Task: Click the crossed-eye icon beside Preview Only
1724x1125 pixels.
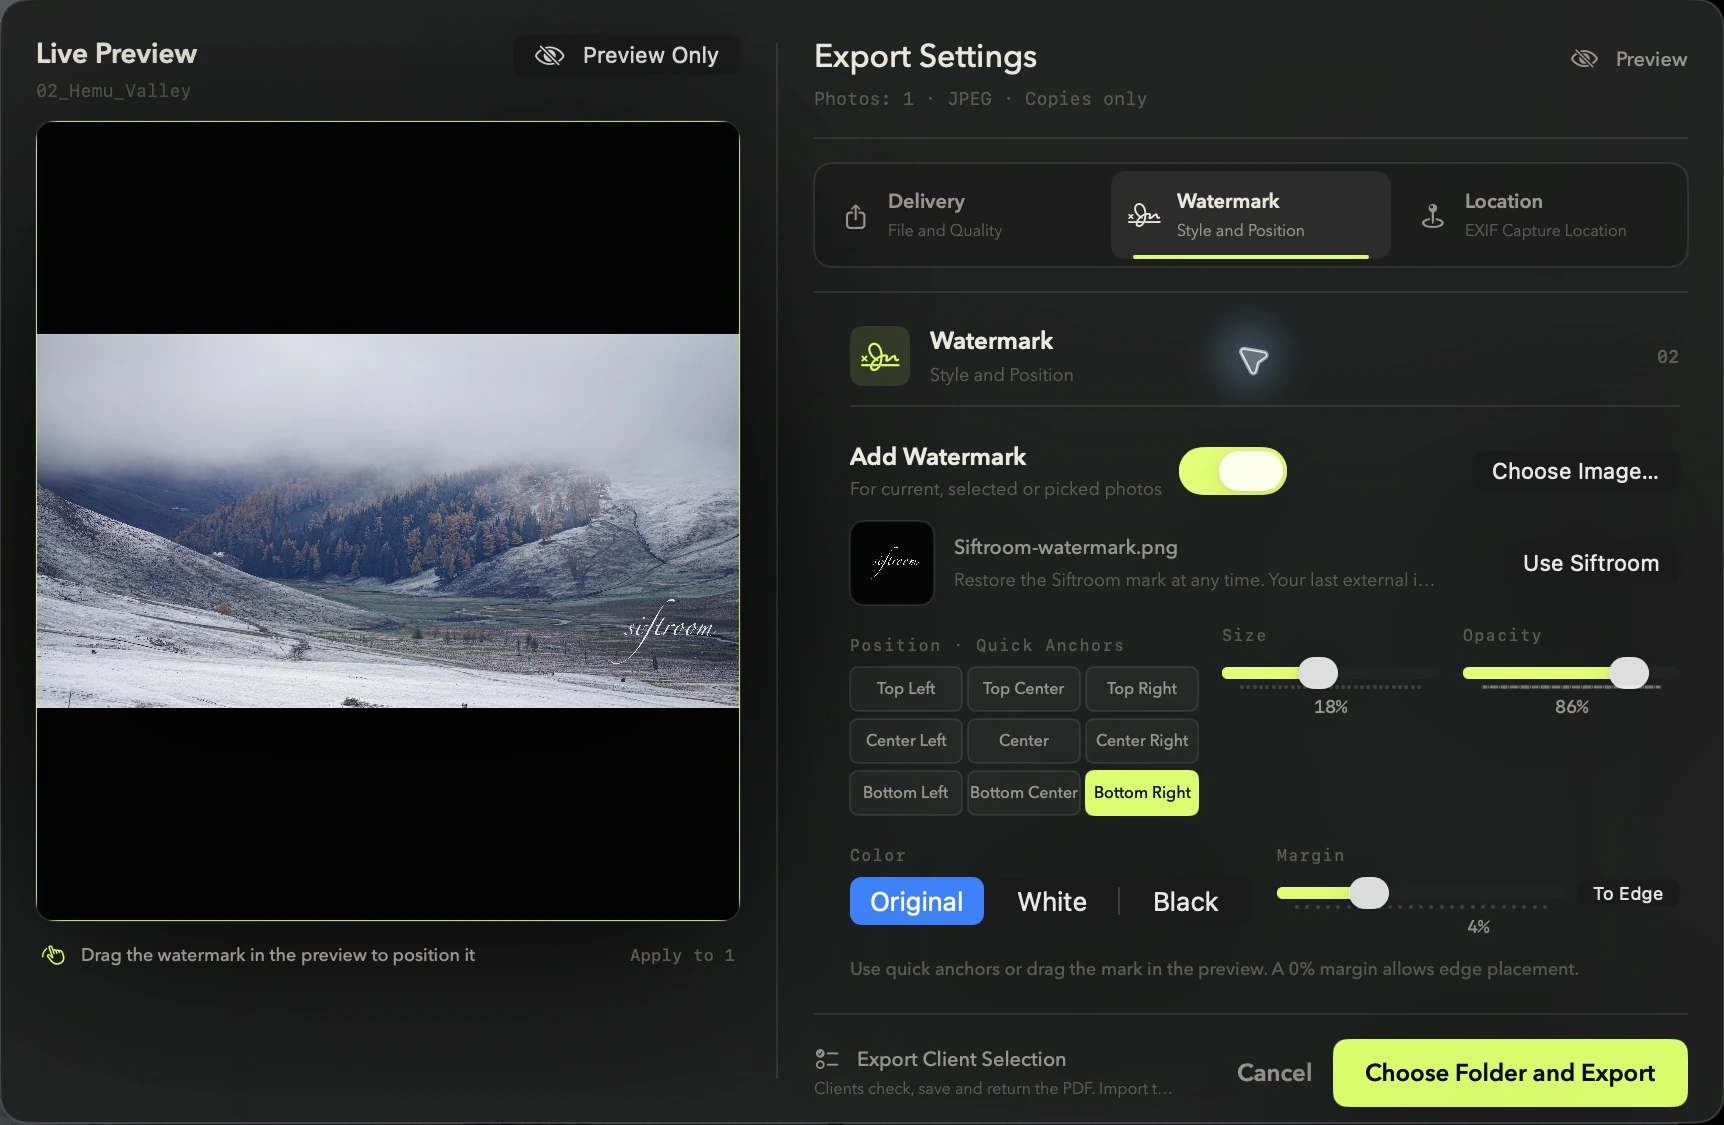Action: pos(550,56)
